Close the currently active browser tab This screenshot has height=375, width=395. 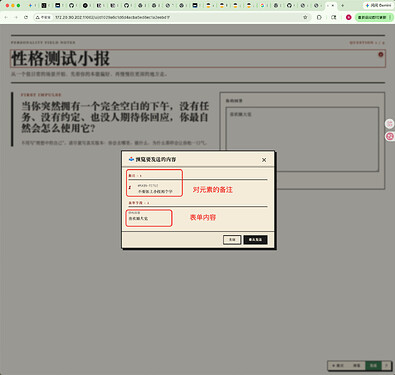coord(332,6)
